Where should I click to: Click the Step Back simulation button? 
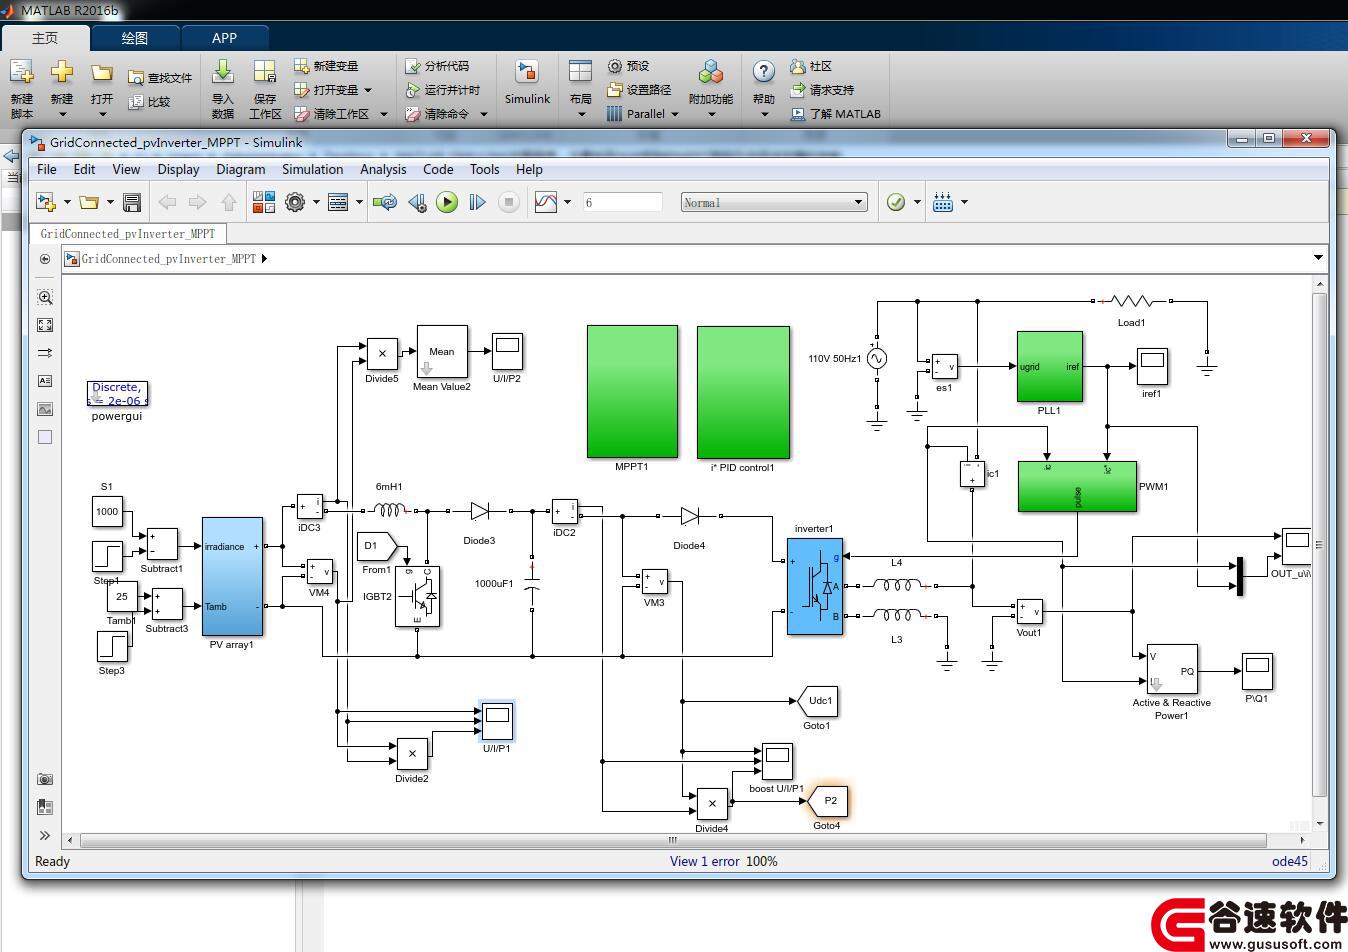click(x=417, y=202)
